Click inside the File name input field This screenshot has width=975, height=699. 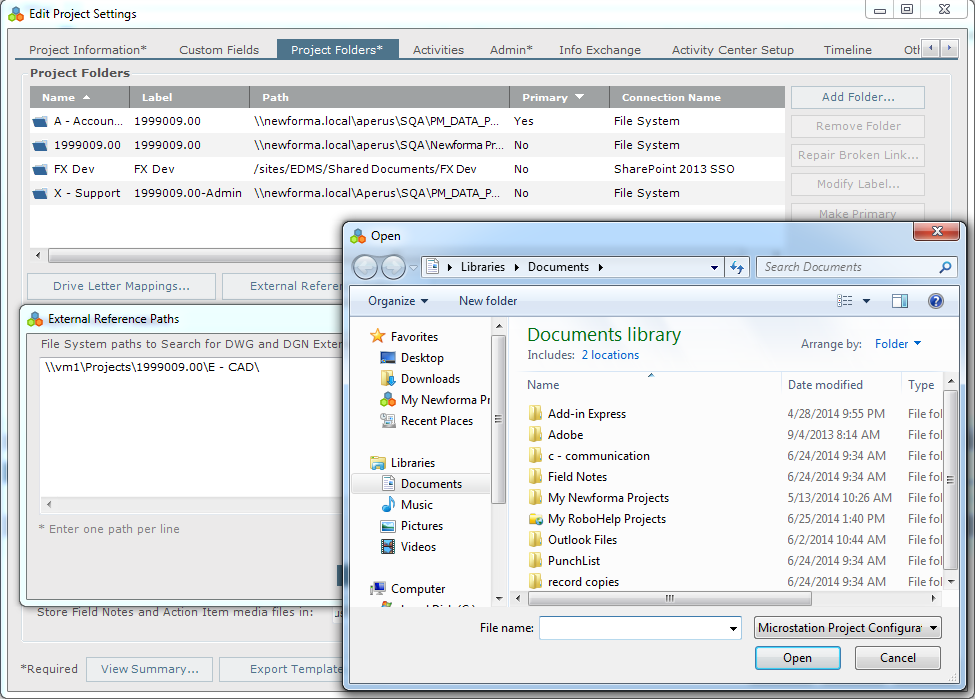[633, 628]
